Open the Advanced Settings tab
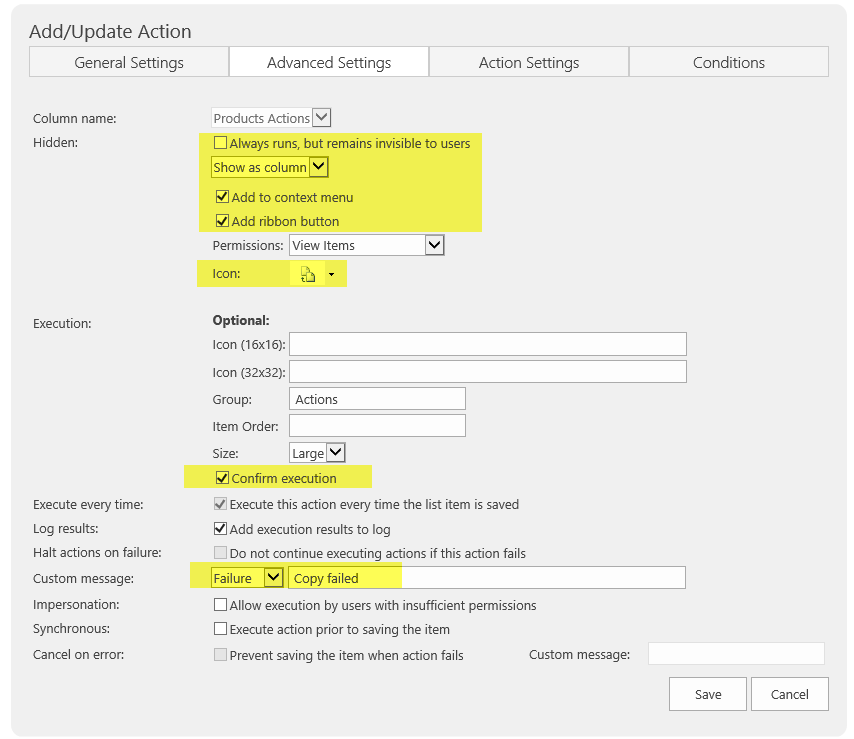854x739 pixels. (329, 62)
